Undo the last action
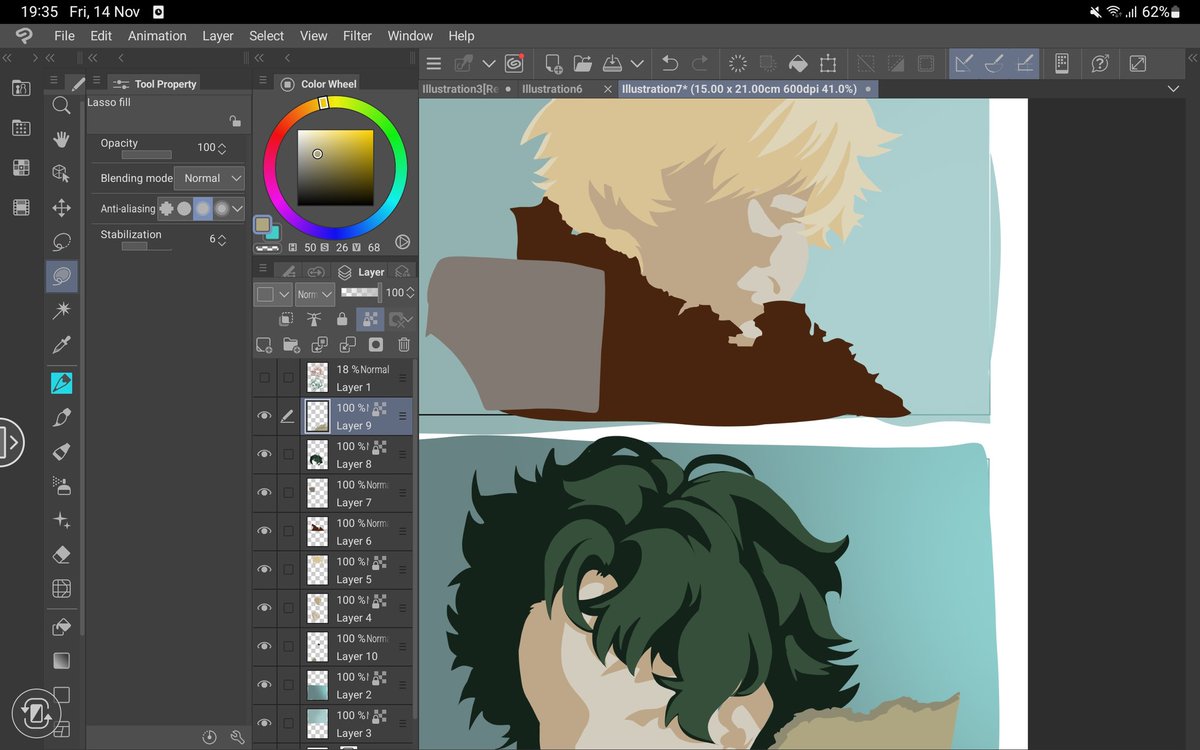1200x750 pixels. click(x=669, y=62)
